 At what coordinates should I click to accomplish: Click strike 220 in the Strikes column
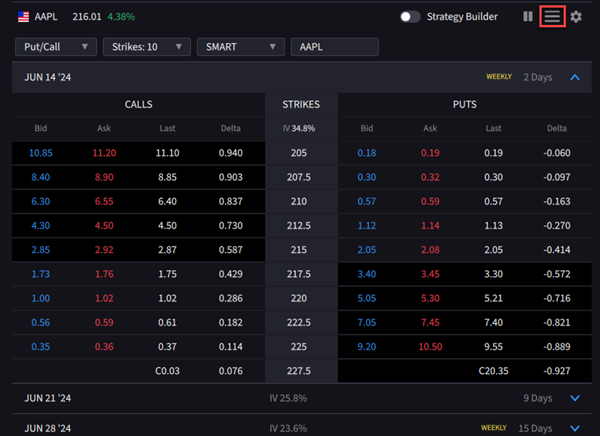click(x=299, y=298)
